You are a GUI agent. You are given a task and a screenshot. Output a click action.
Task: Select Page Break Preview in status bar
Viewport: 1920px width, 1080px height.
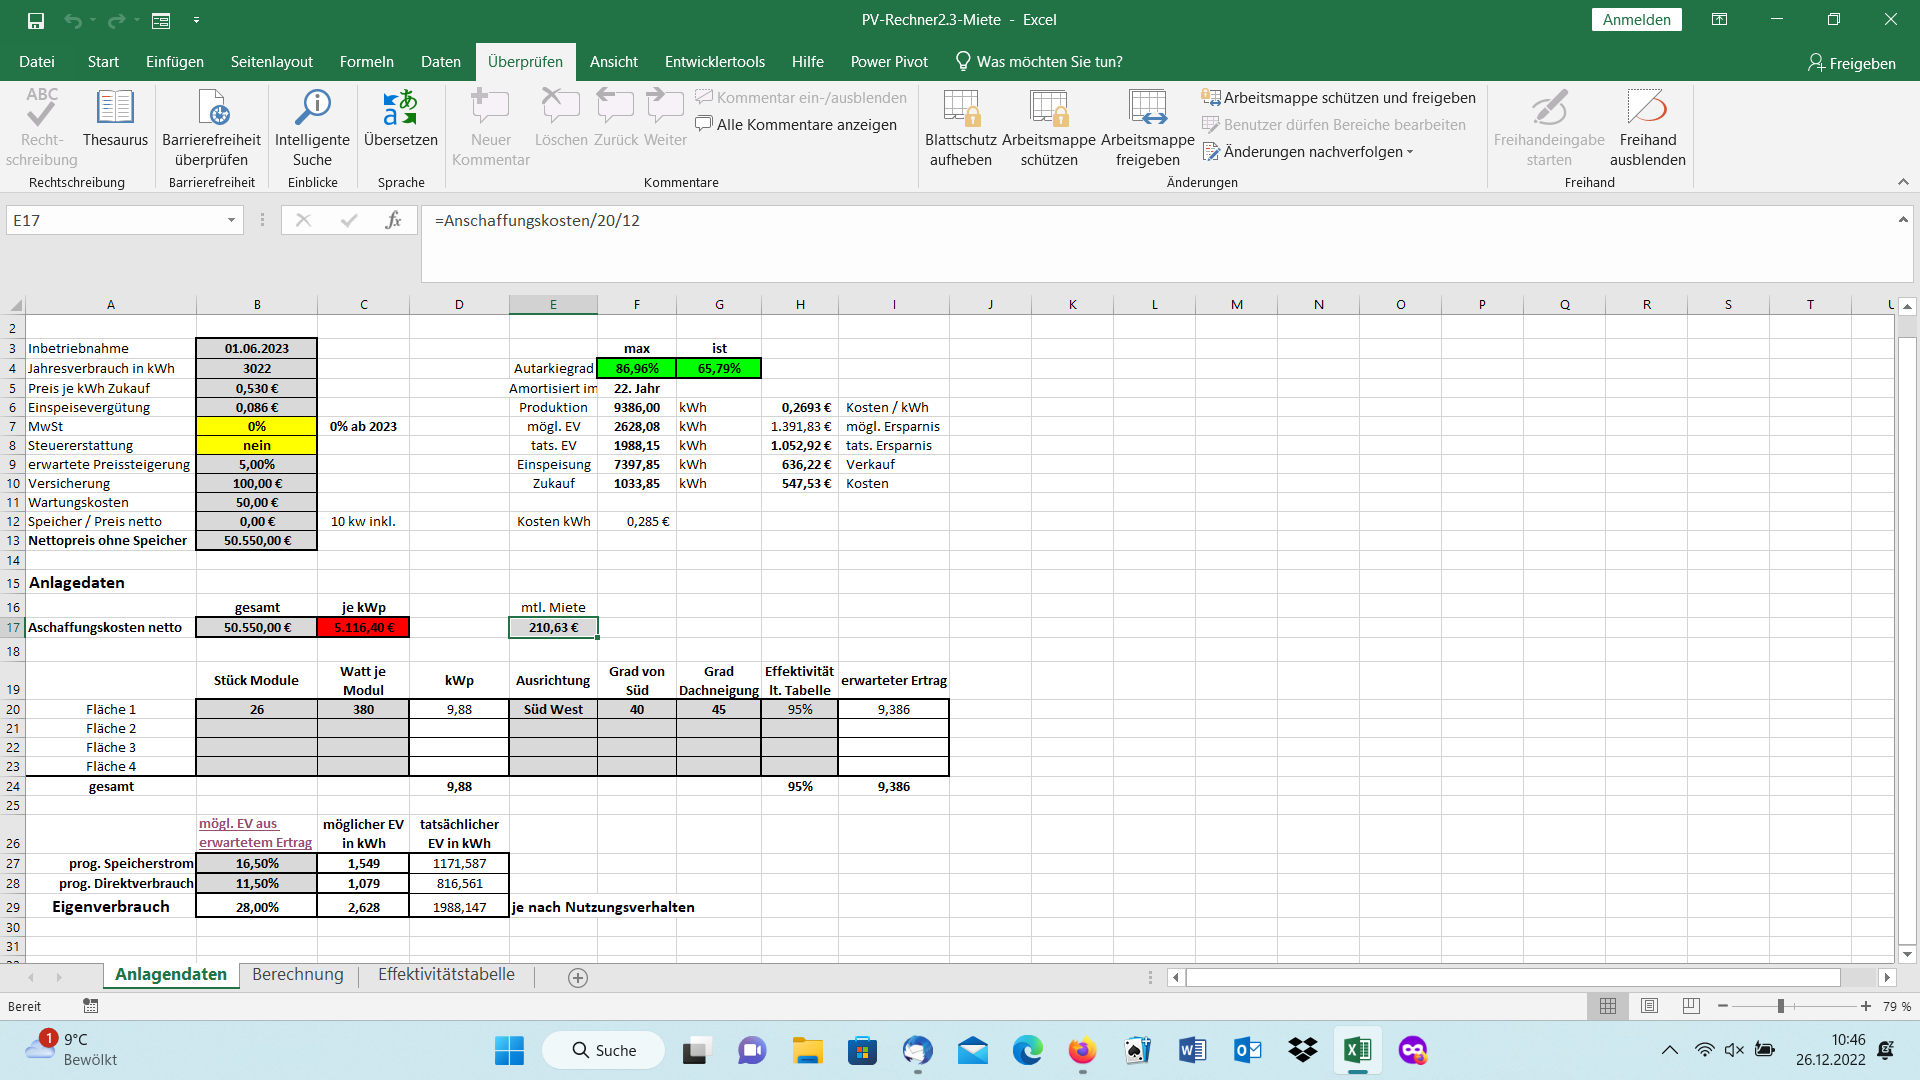(x=1691, y=1006)
